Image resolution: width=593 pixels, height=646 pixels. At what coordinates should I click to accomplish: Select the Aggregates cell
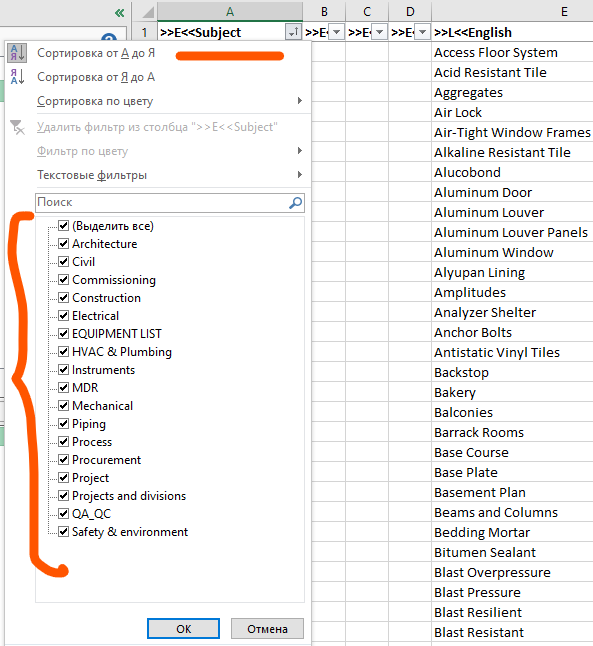click(513, 92)
